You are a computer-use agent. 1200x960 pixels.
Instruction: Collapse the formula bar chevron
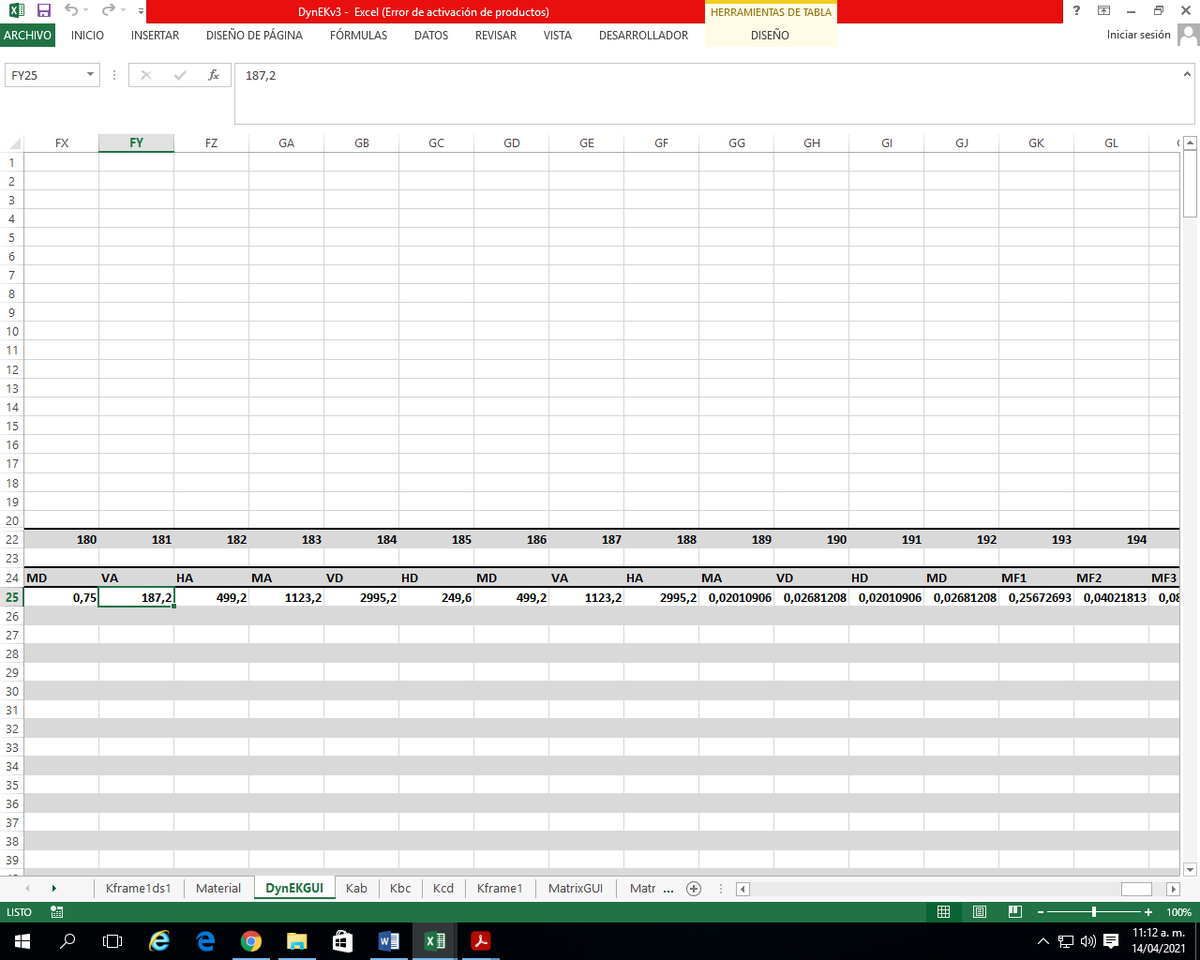[1187, 74]
